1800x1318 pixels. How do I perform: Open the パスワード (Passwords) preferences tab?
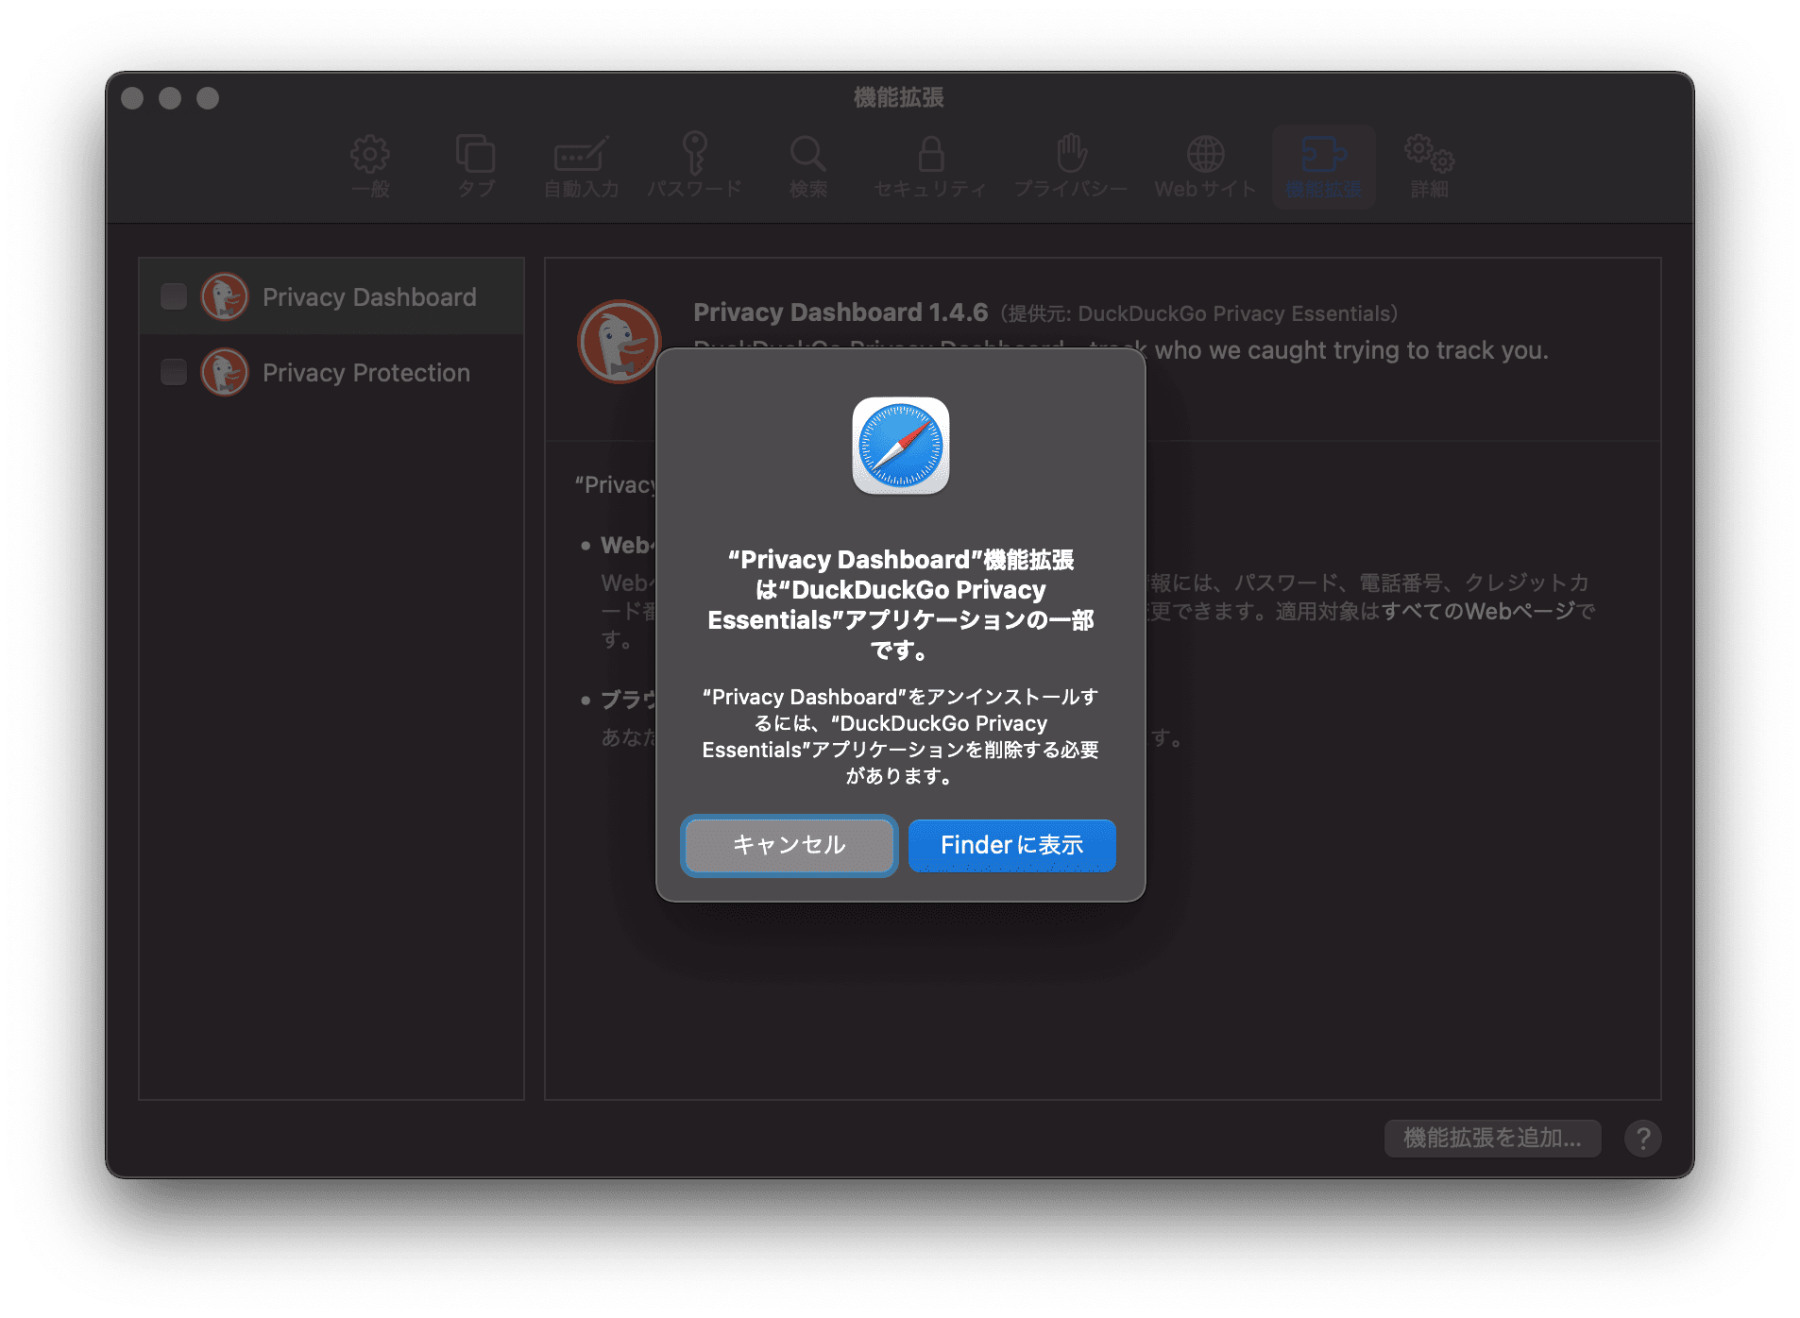[x=694, y=166]
